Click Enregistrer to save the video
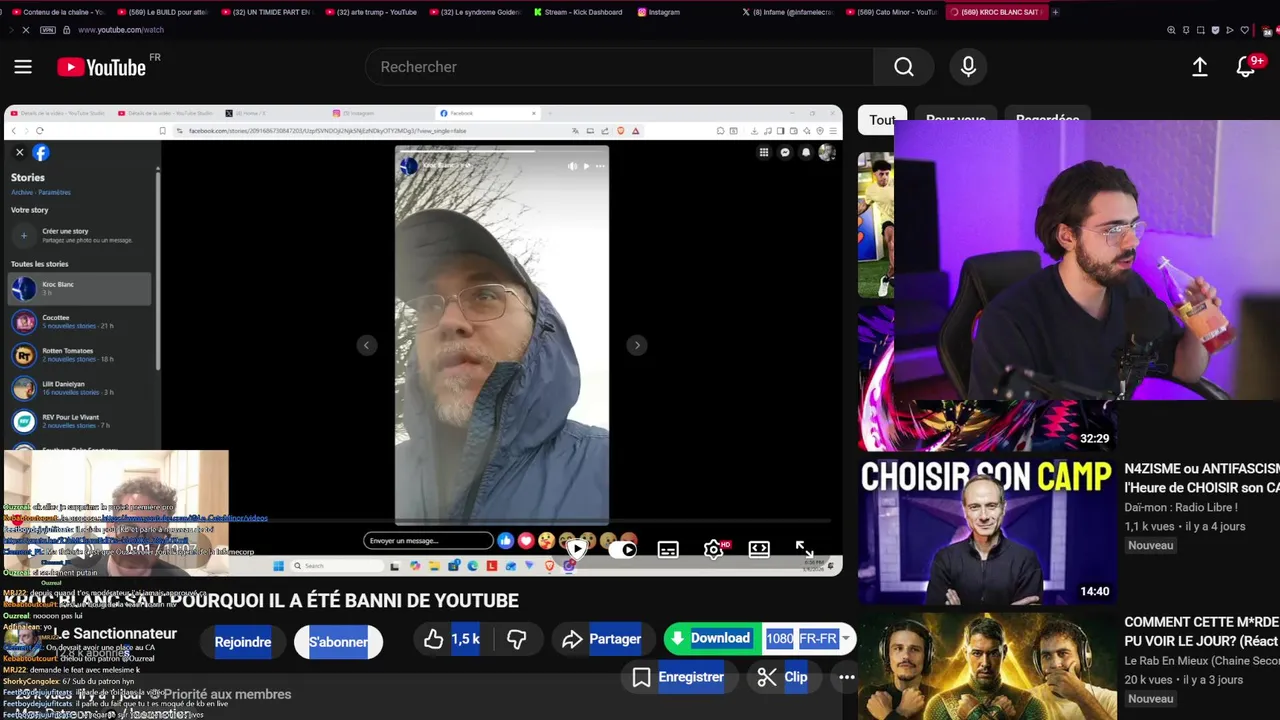The width and height of the screenshot is (1280, 720). click(678, 677)
